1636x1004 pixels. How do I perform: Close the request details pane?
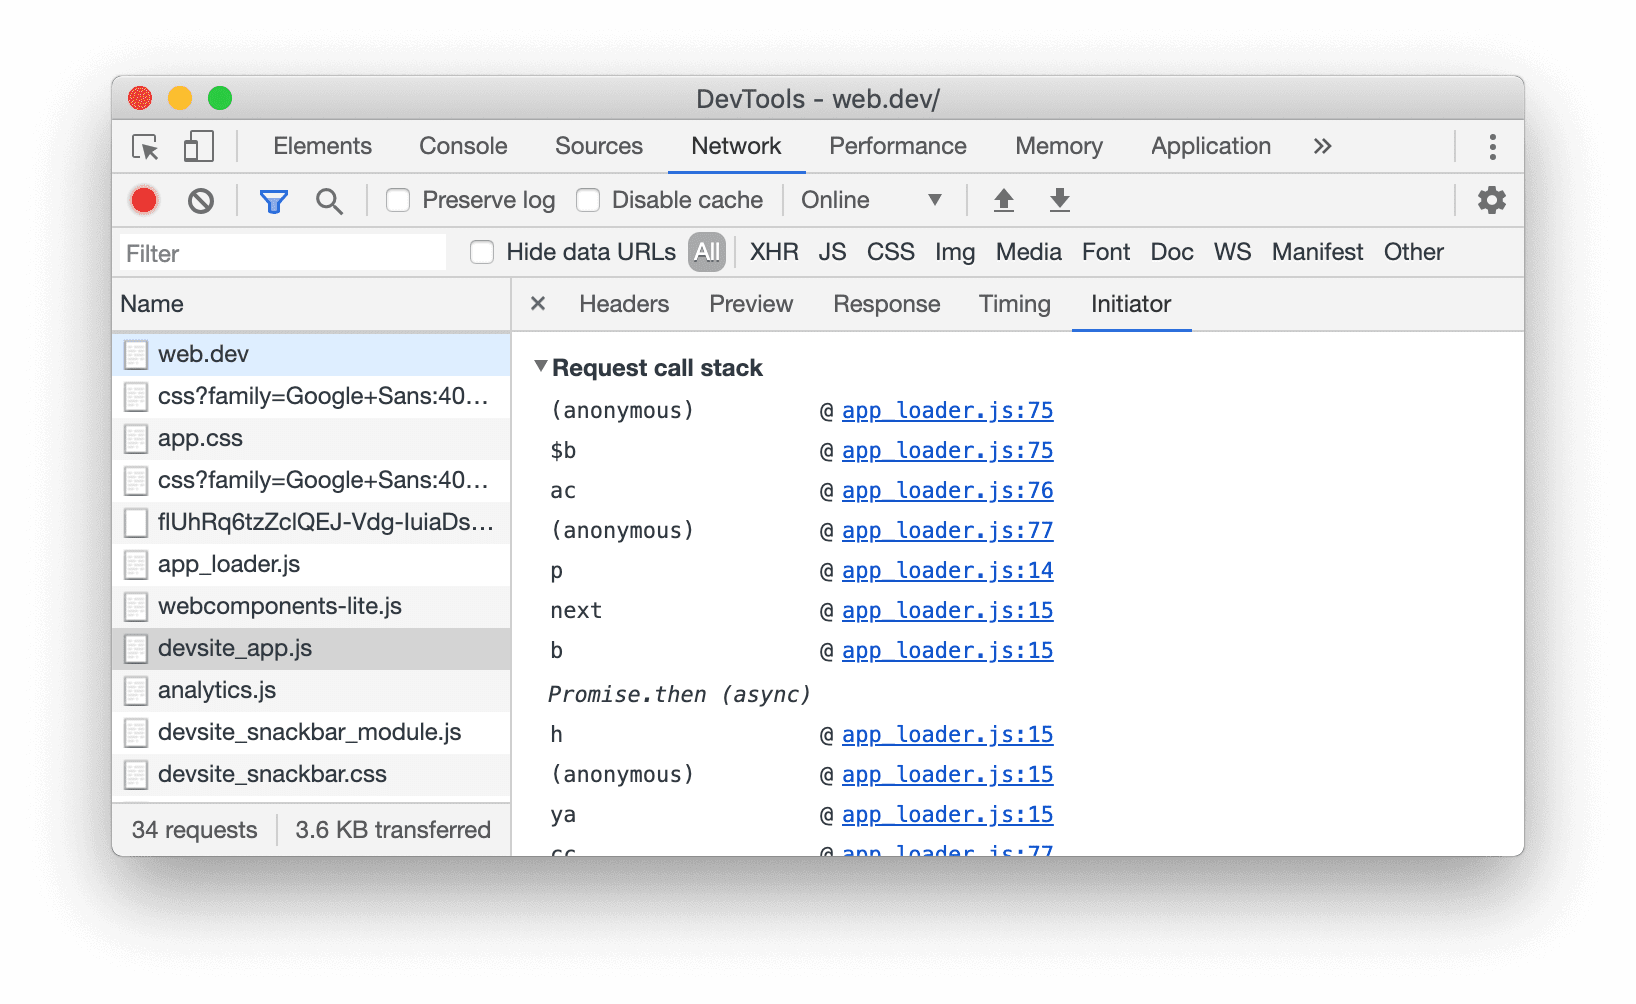point(537,304)
